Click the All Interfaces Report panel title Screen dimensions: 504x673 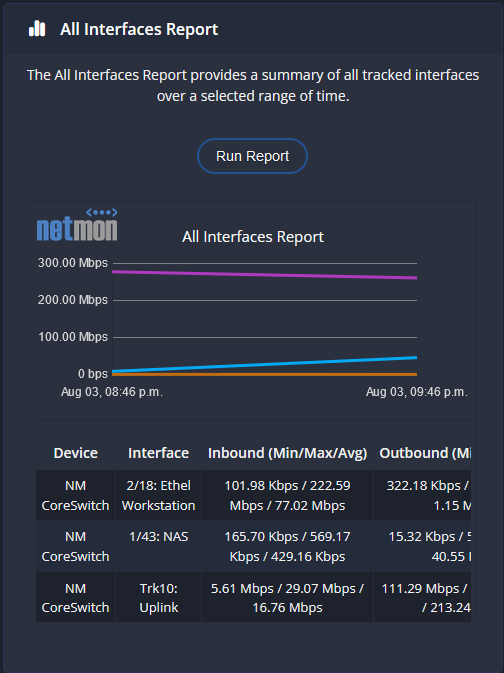tap(139, 29)
